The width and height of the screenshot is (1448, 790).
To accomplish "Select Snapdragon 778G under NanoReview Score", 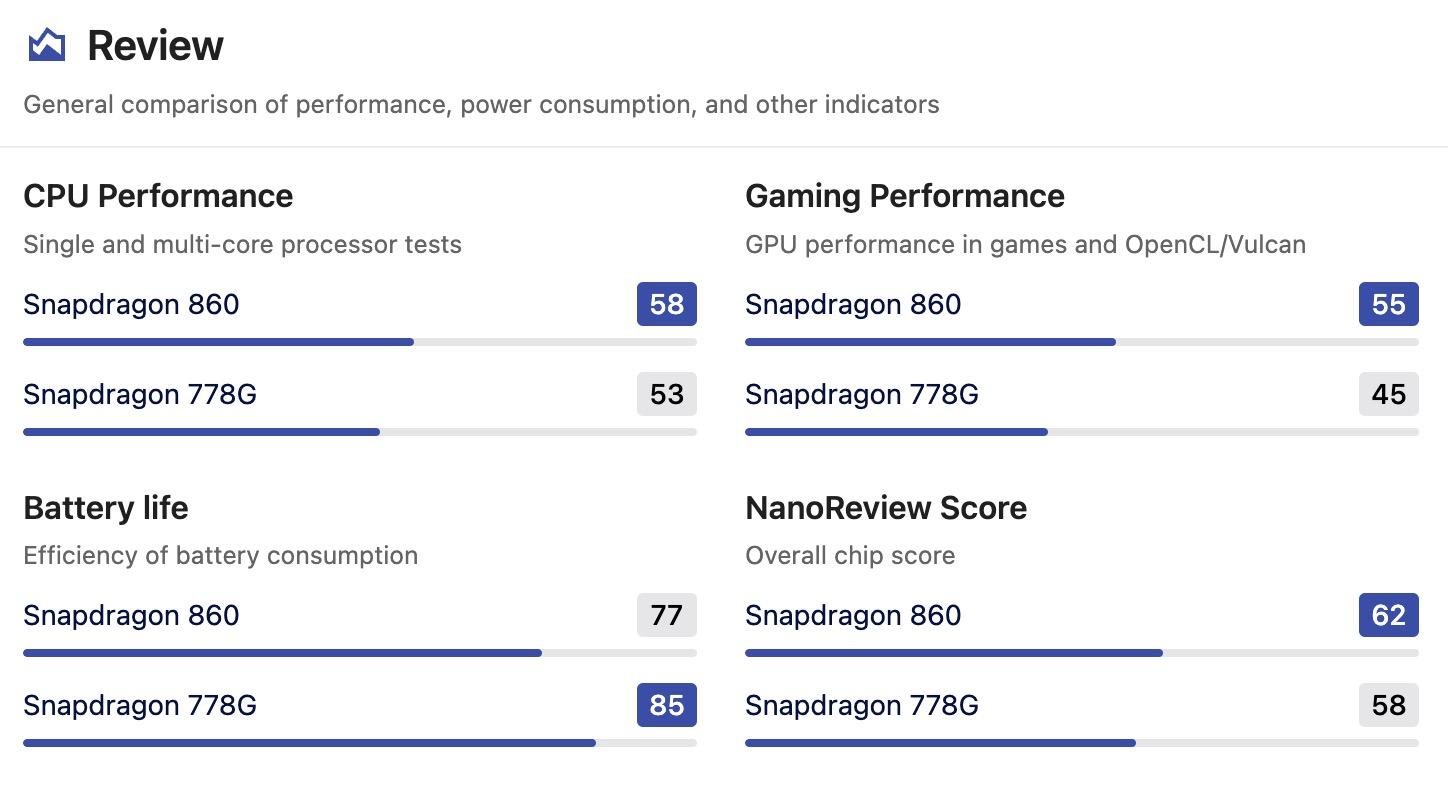I will pyautogui.click(x=862, y=705).
